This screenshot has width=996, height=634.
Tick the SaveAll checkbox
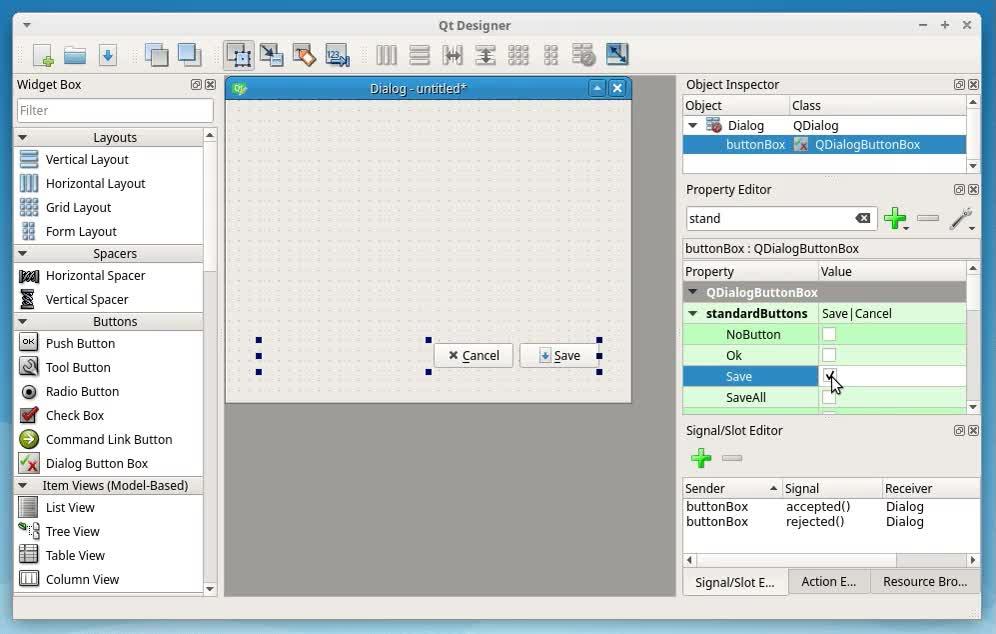829,397
